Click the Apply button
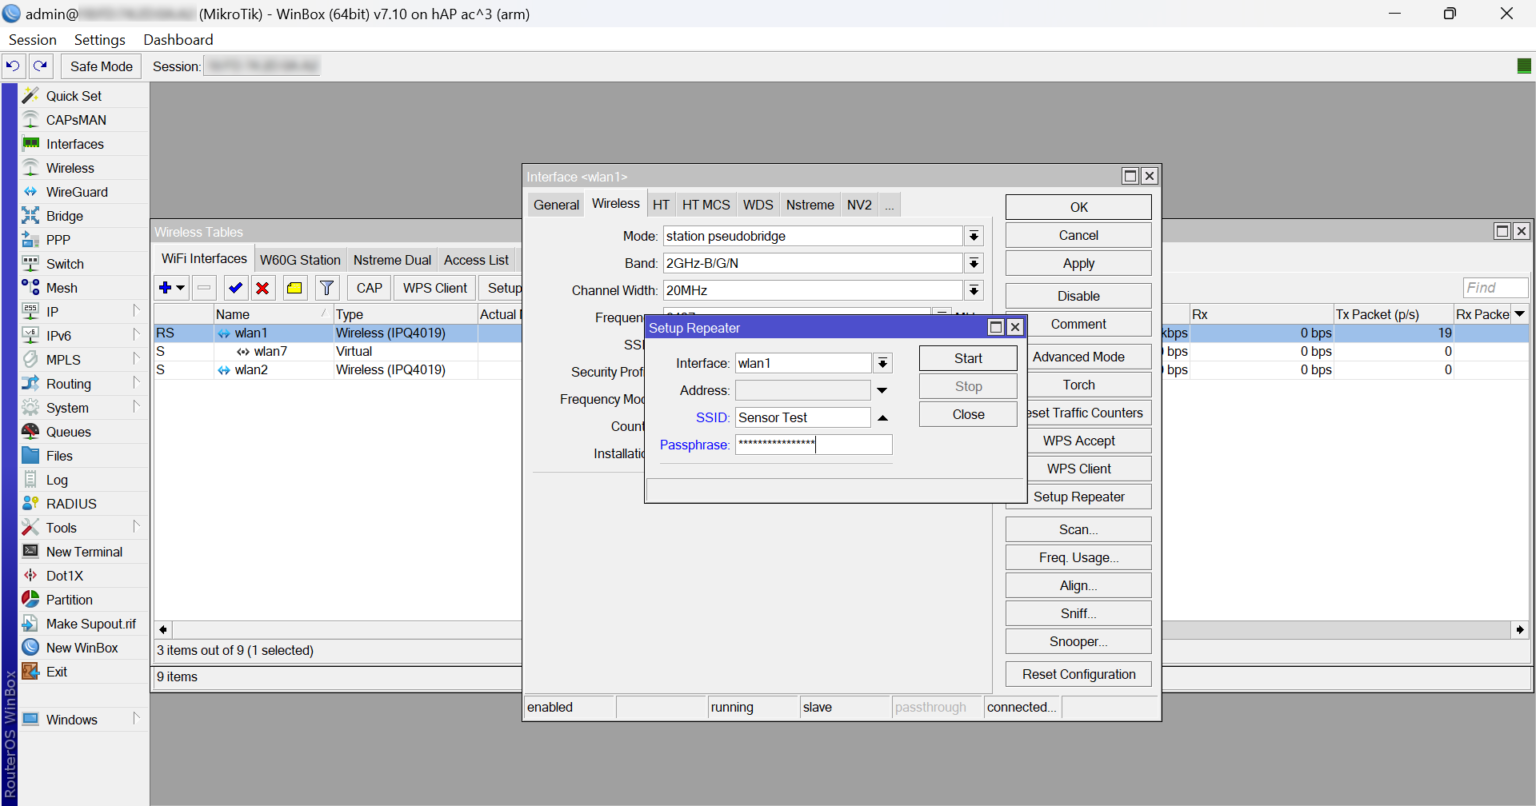Viewport: 1536px width, 806px height. click(1078, 264)
